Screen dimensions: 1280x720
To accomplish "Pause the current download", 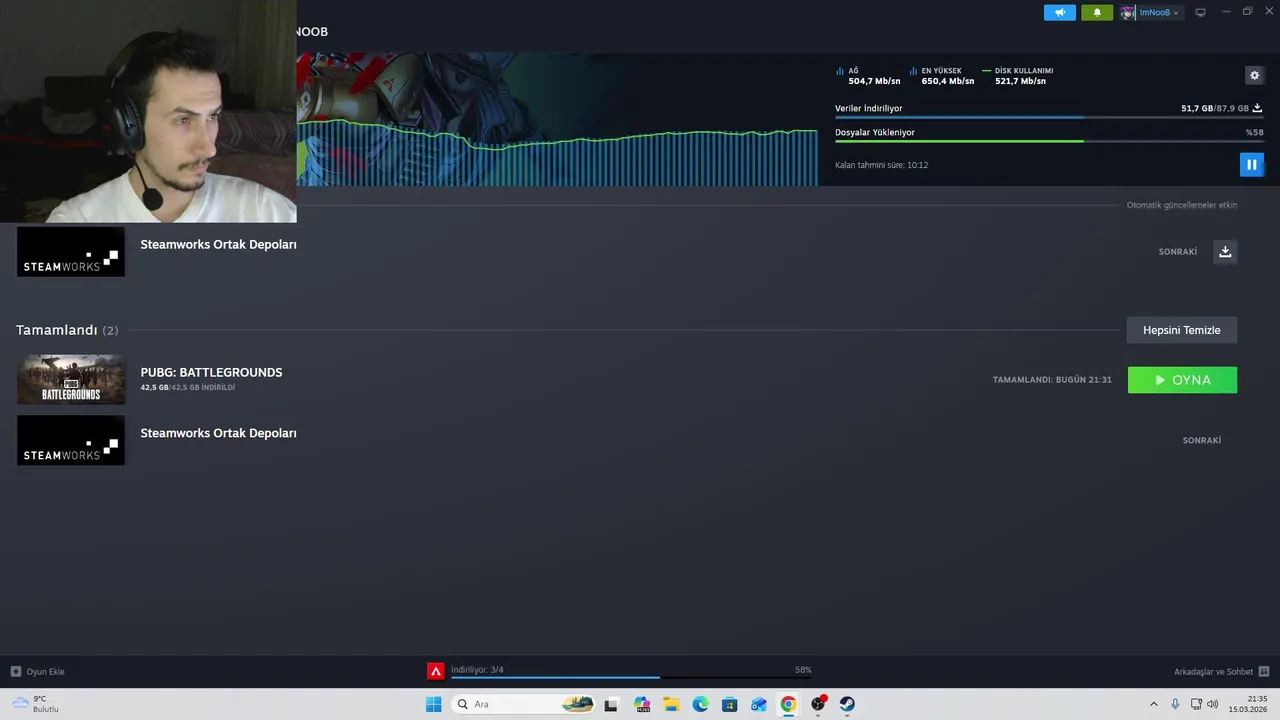I will 1251,164.
